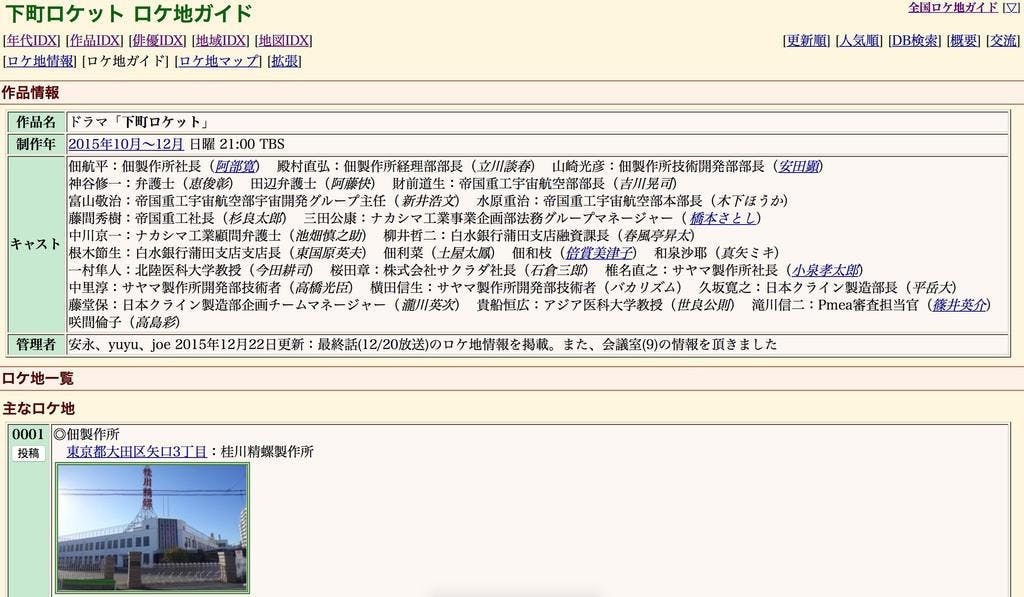The height and width of the screenshot is (597, 1024).
Task: Click the entry number 0001
Action: 28,434
